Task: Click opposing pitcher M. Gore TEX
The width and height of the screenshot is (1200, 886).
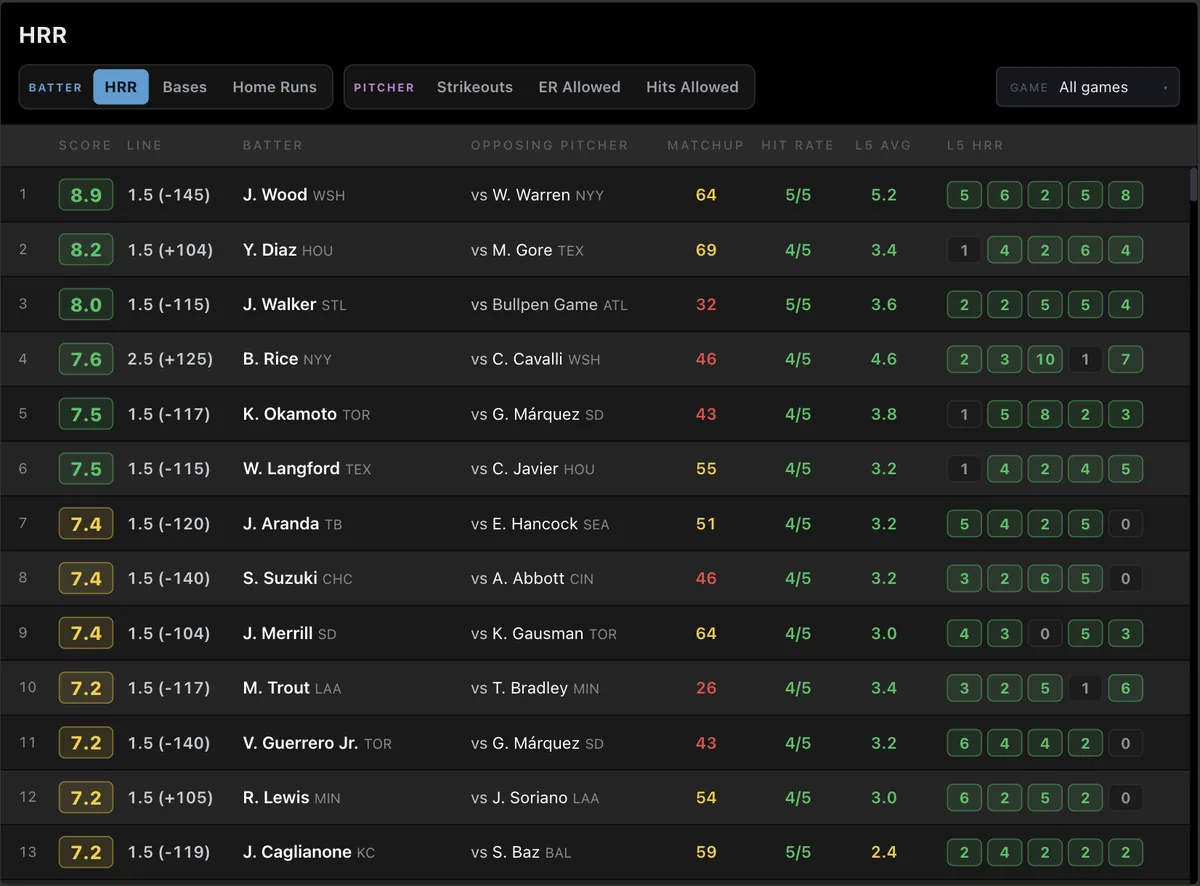Action: click(x=528, y=250)
